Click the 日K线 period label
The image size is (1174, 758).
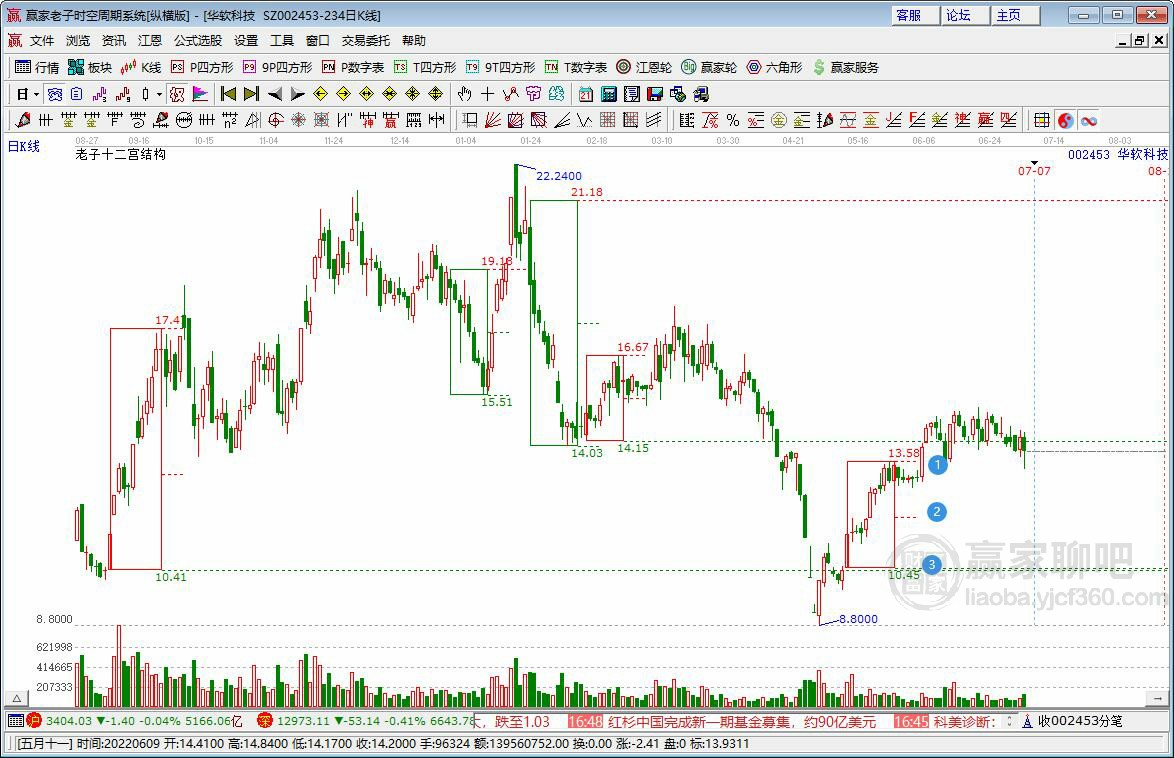point(23,146)
